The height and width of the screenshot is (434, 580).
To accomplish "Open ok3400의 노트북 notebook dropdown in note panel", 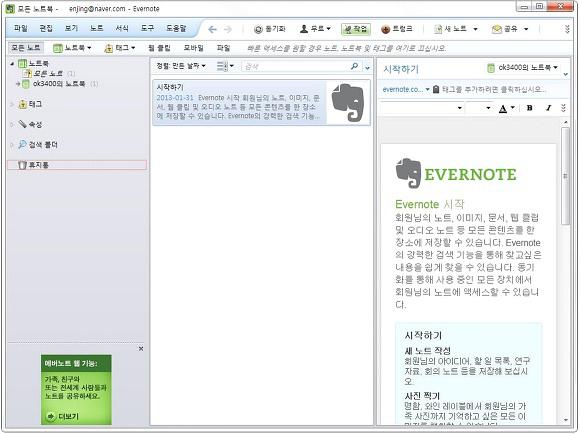I will [523, 68].
